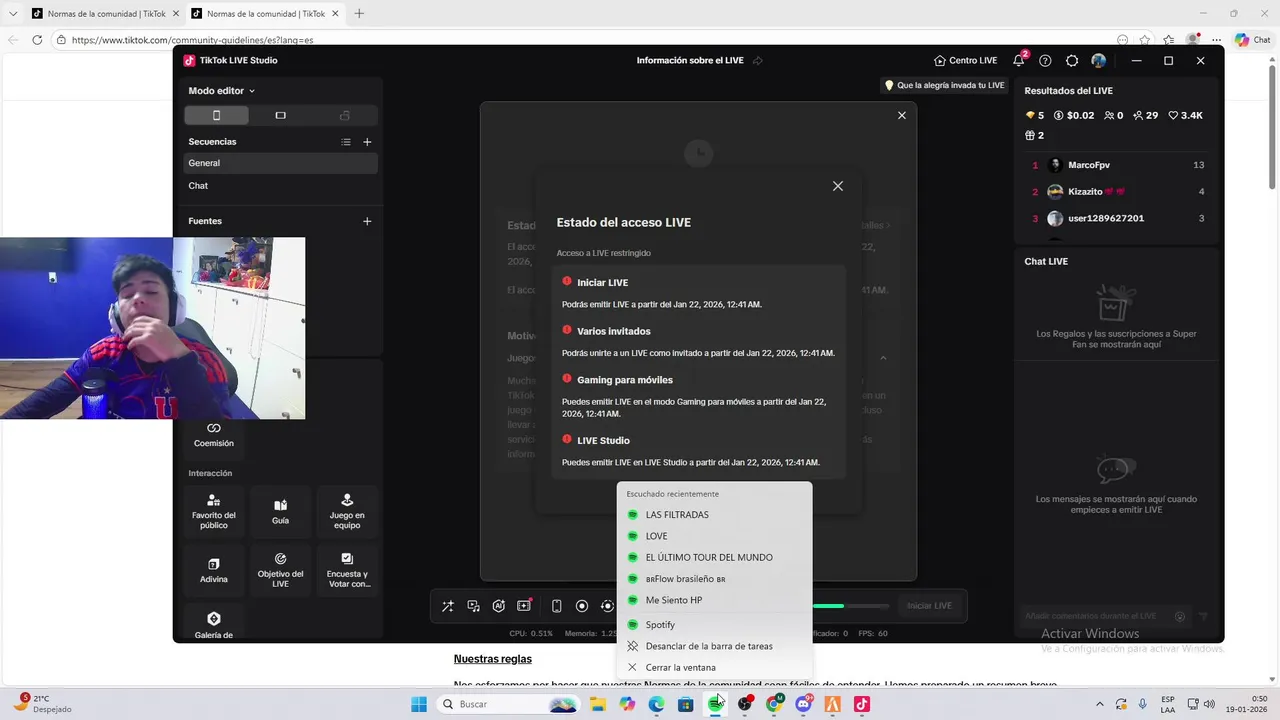1280x720 pixels.
Task: Select Kizazito in results ranking
Action: point(1117,191)
